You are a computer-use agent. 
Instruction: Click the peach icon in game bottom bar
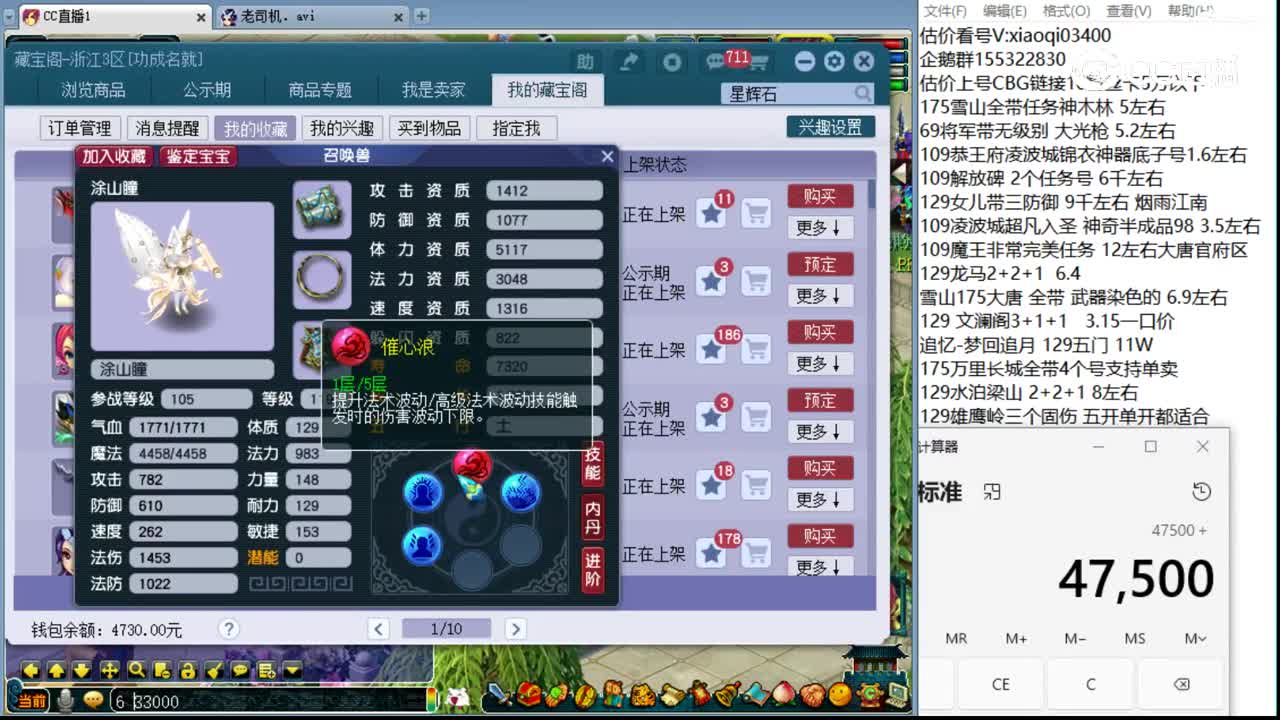pyautogui.click(x=783, y=695)
